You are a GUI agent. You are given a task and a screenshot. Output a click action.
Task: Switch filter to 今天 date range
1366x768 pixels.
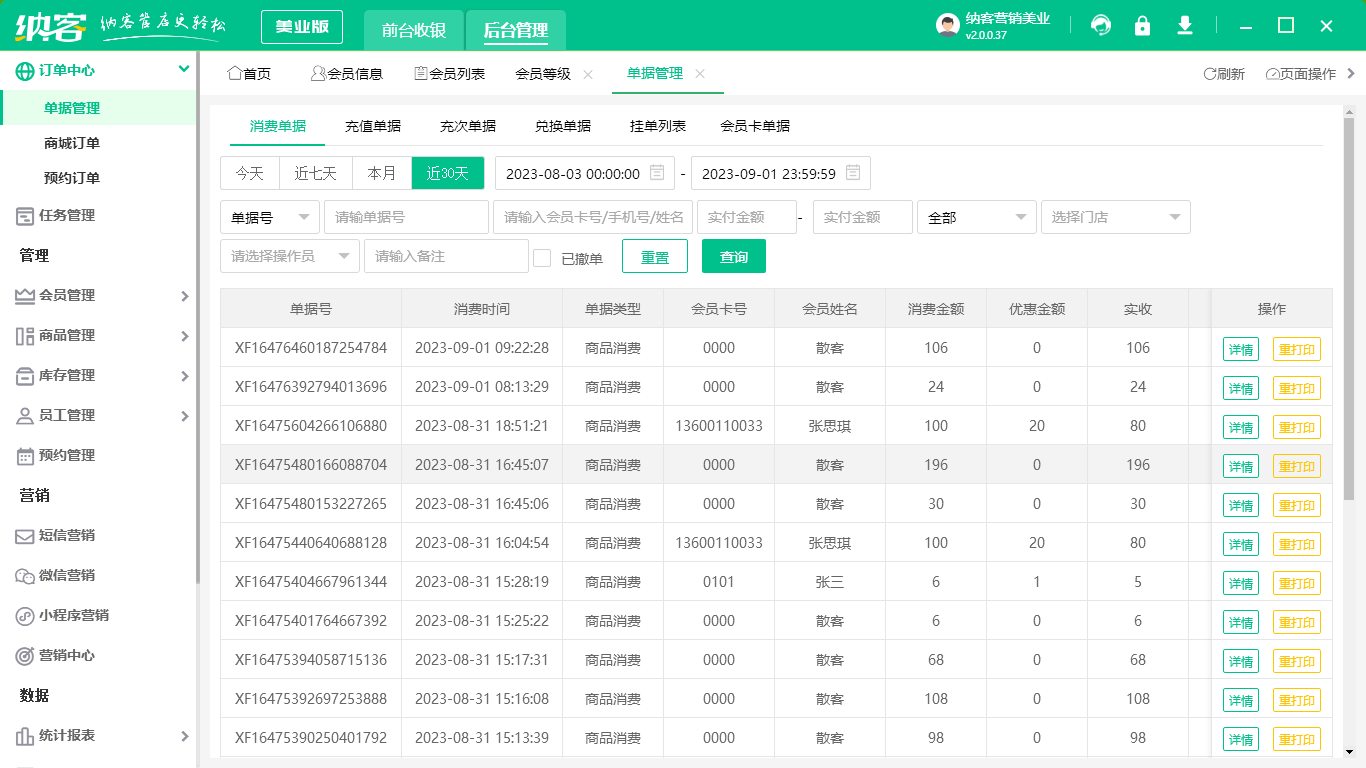tap(249, 172)
